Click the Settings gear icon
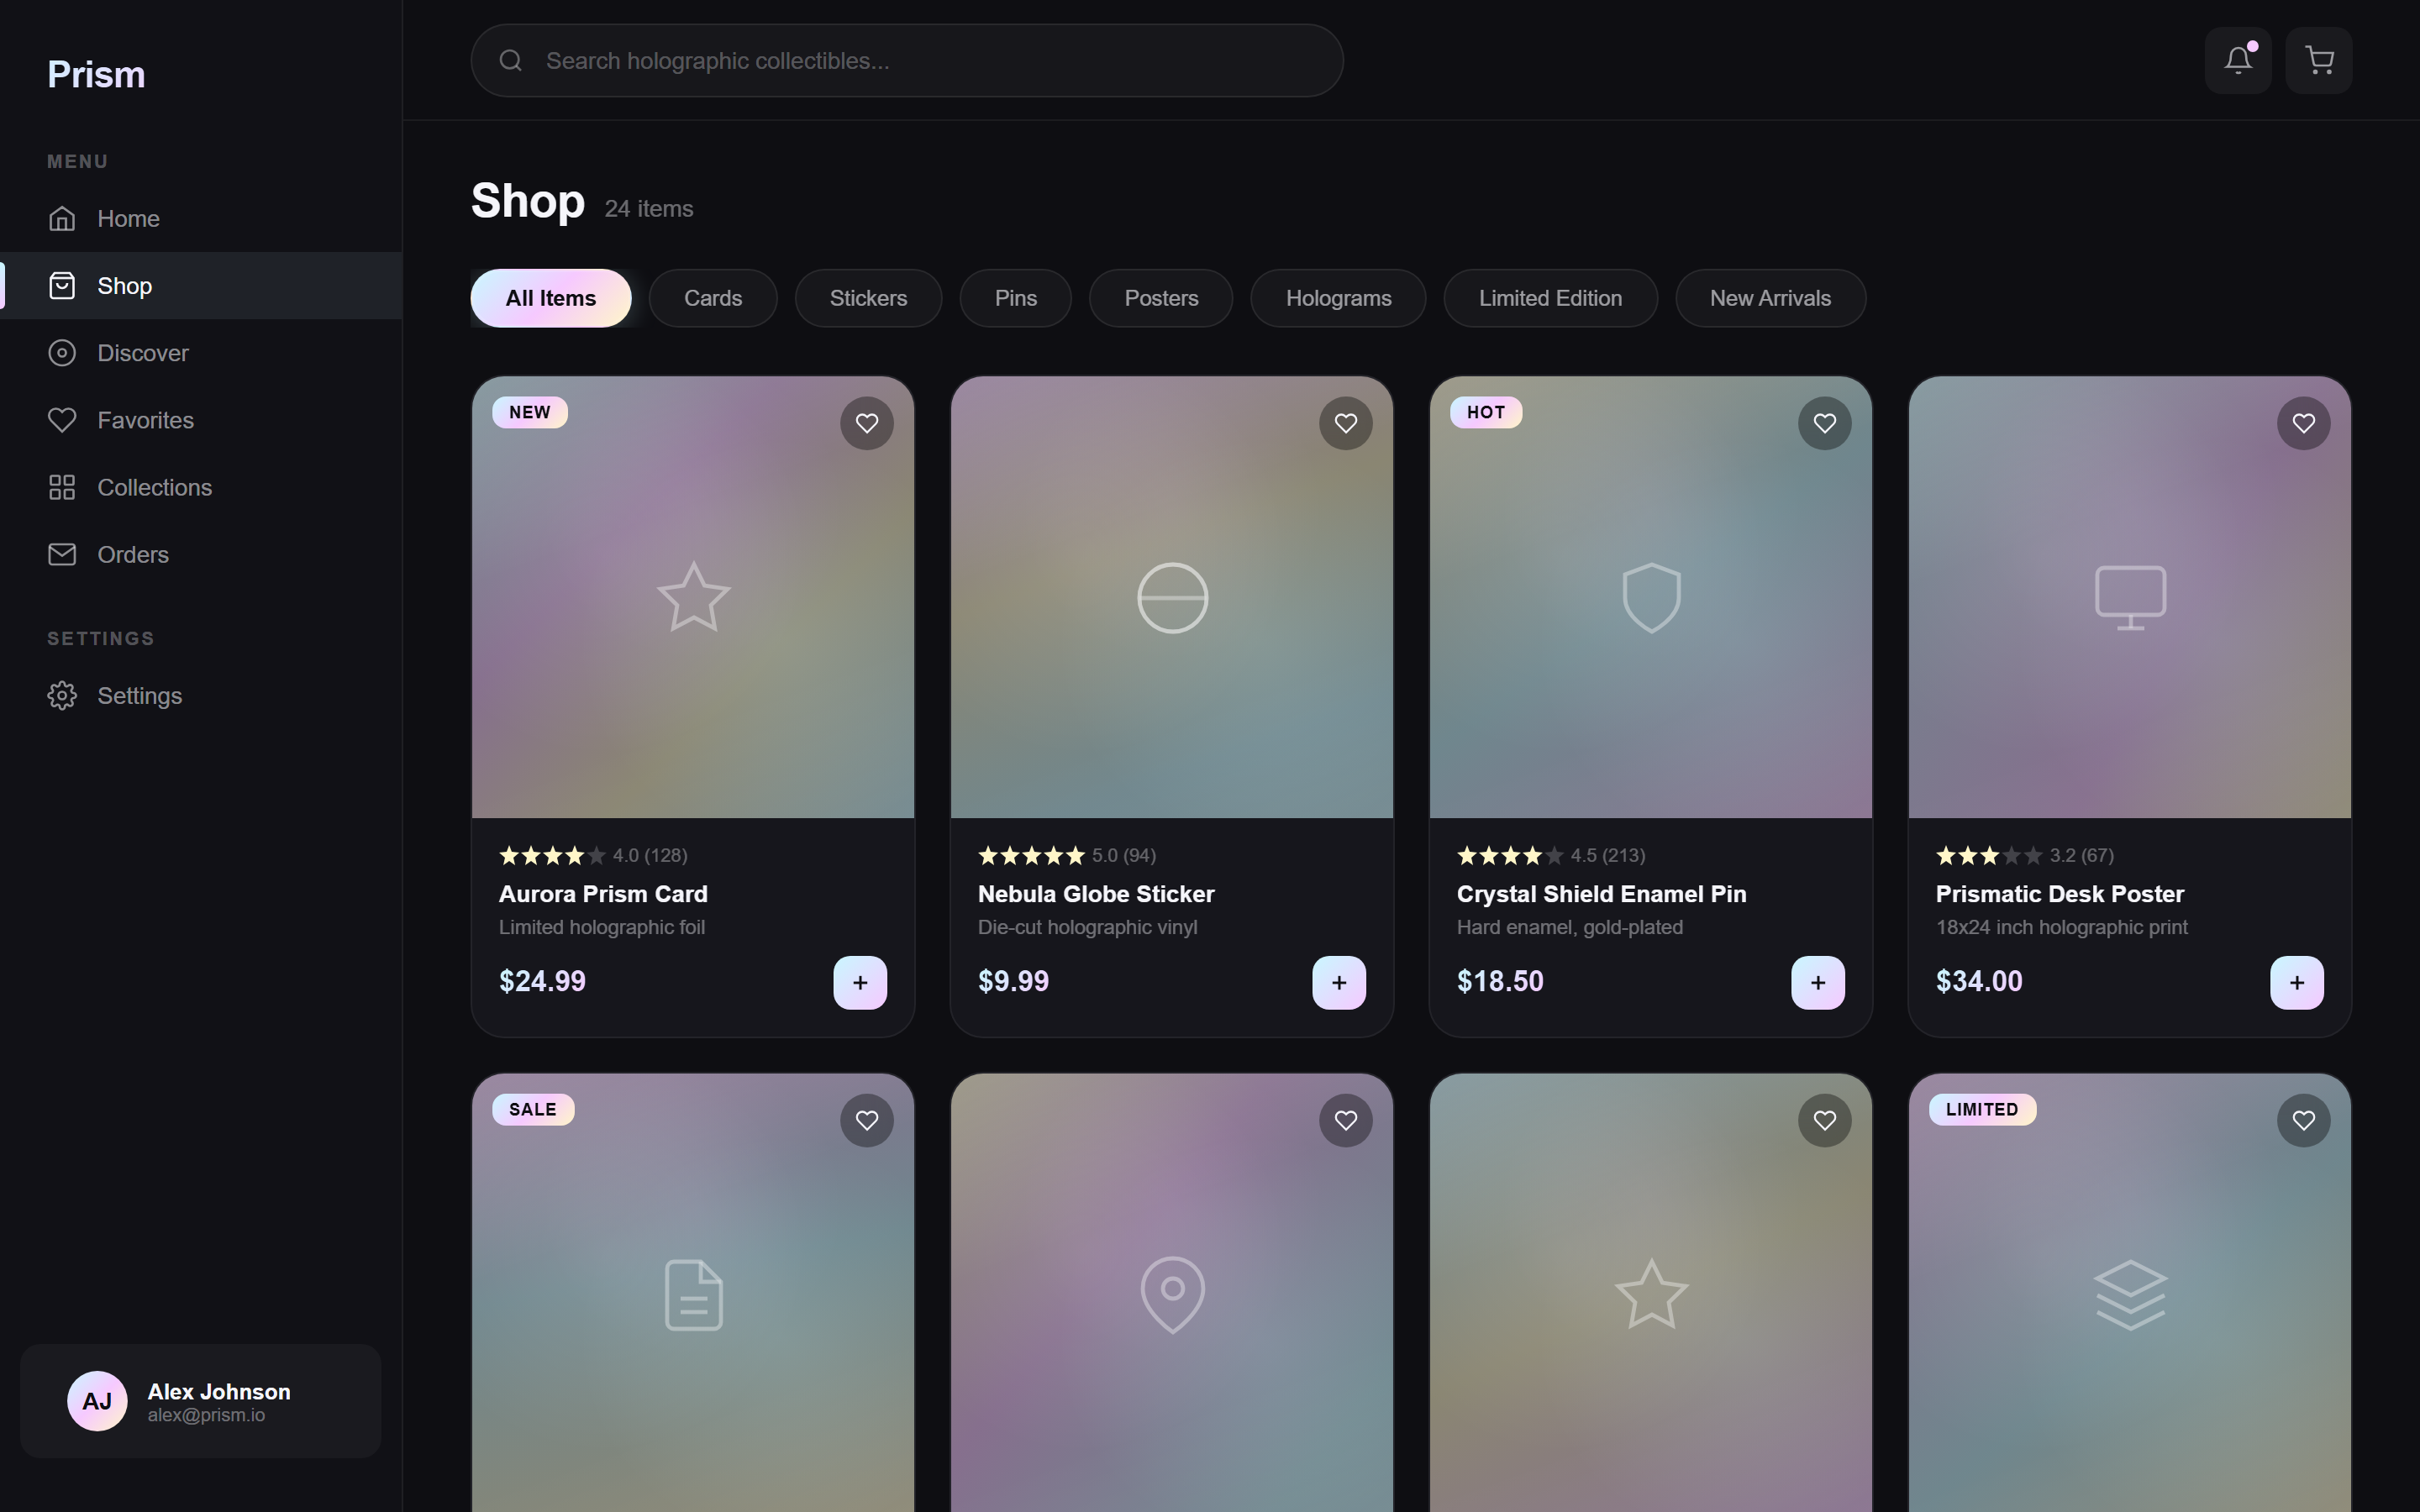2420x1512 pixels. (x=62, y=695)
